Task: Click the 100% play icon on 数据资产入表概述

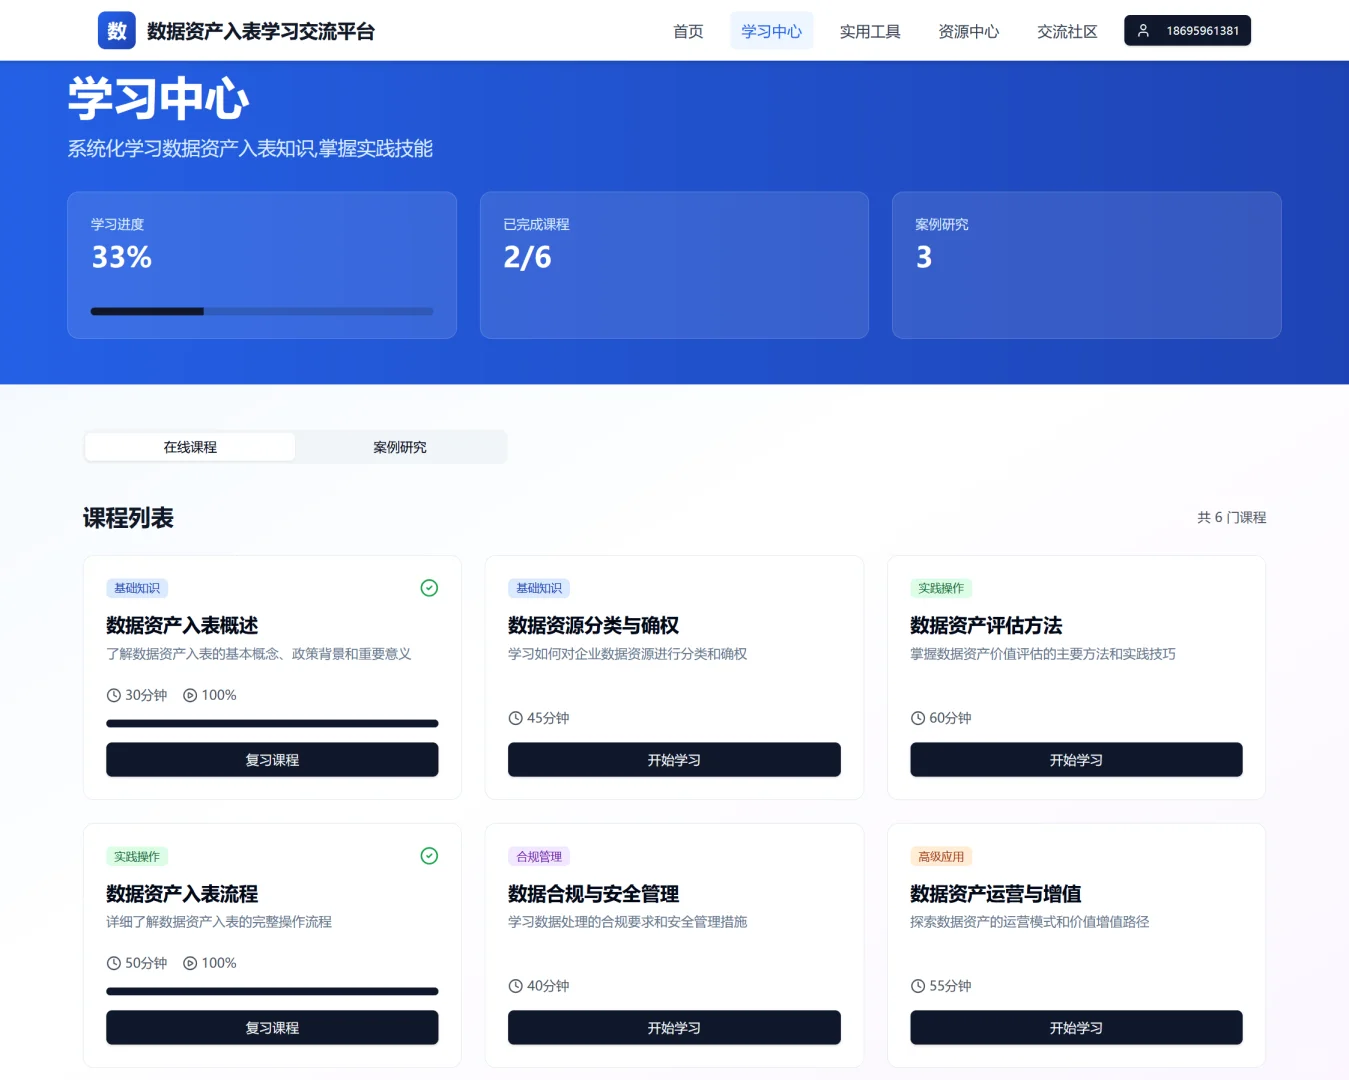Action: (191, 695)
